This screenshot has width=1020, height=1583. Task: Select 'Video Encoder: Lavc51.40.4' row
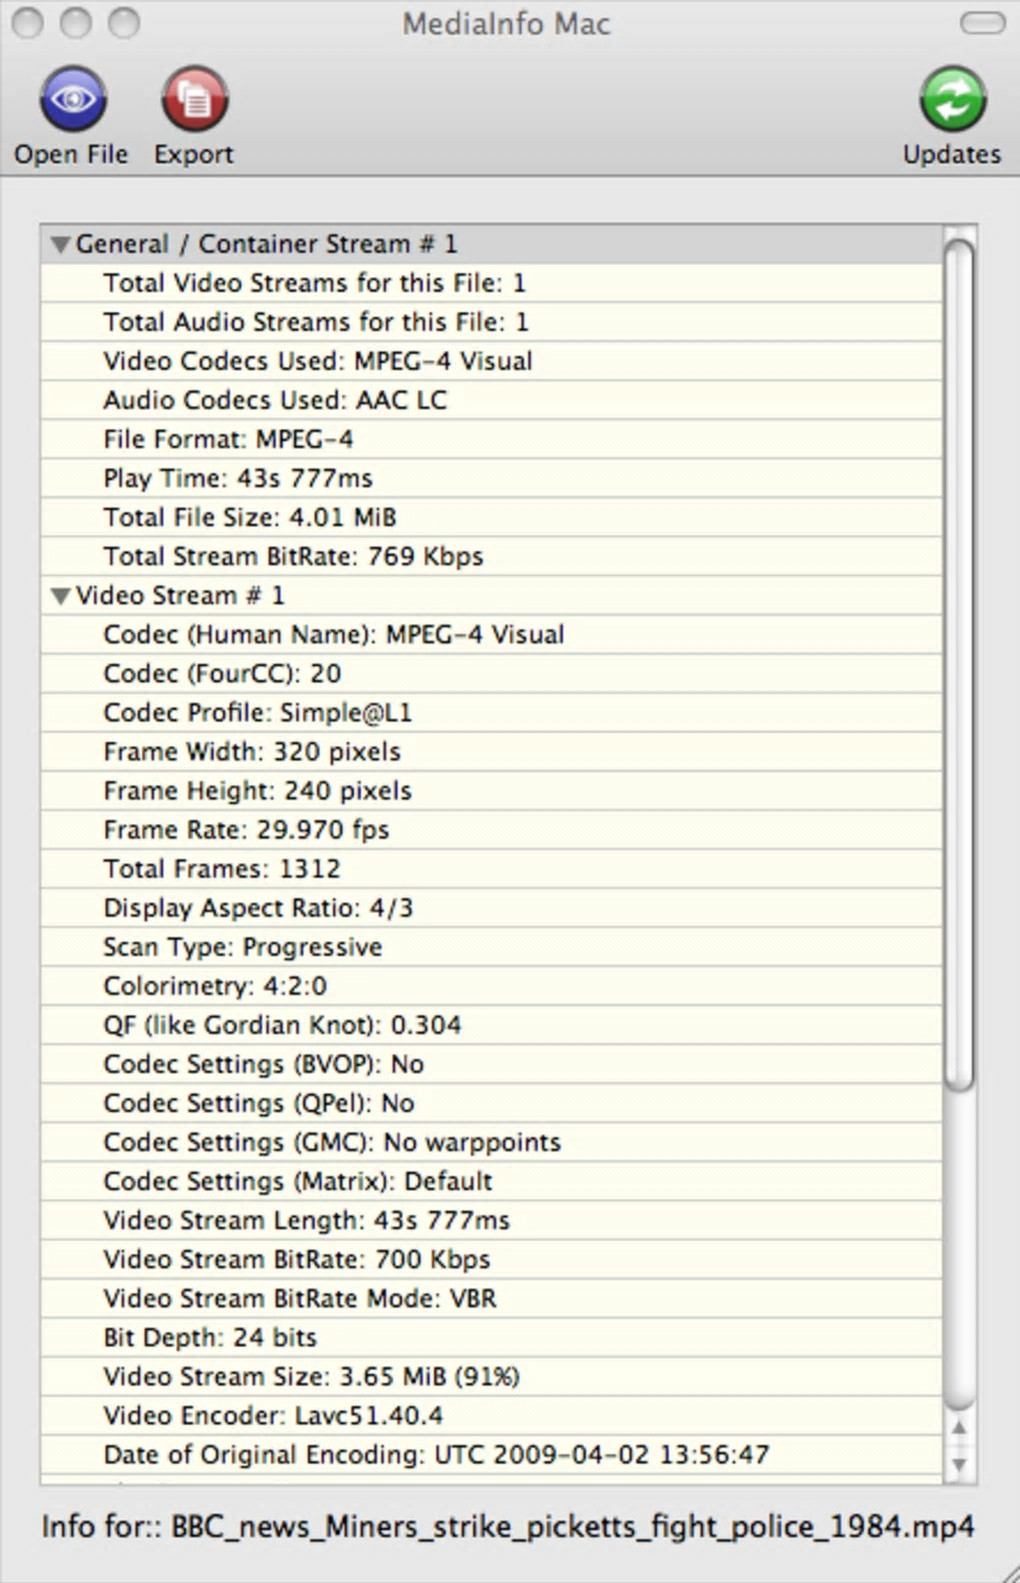(491, 1414)
